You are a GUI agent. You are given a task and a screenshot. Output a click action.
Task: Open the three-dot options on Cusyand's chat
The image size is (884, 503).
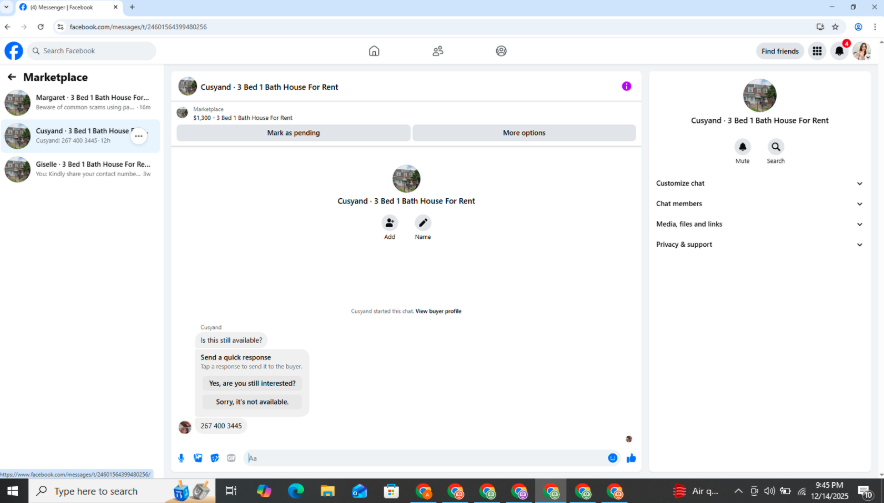point(139,136)
